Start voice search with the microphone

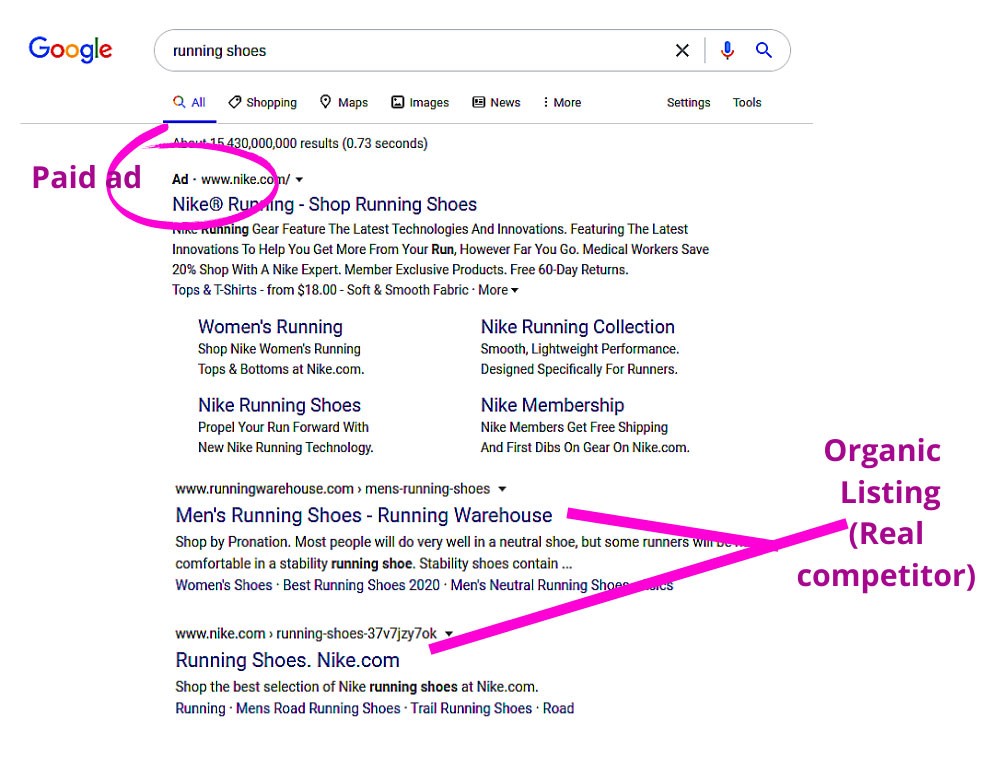coord(727,50)
